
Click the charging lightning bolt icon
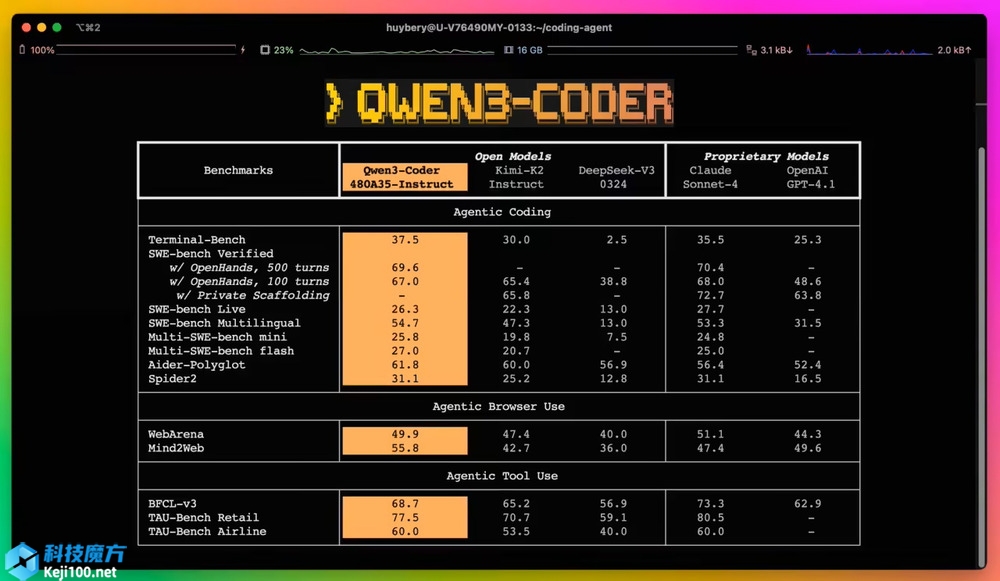[243, 49]
